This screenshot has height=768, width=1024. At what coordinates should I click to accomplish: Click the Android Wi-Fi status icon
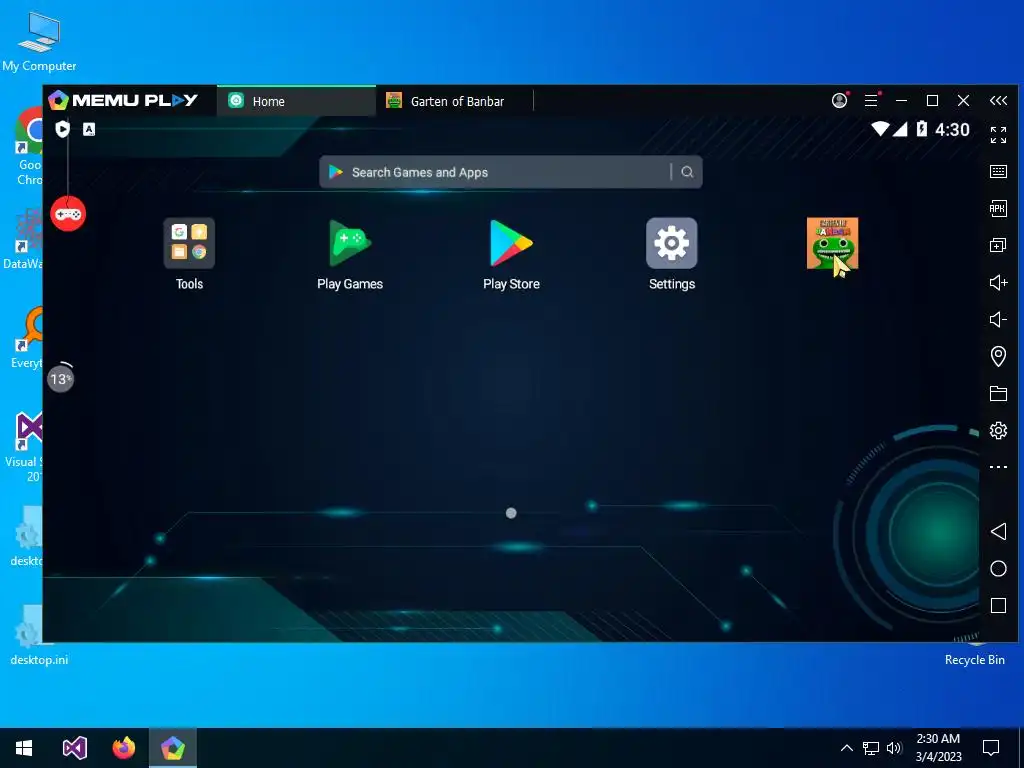[x=880, y=129]
